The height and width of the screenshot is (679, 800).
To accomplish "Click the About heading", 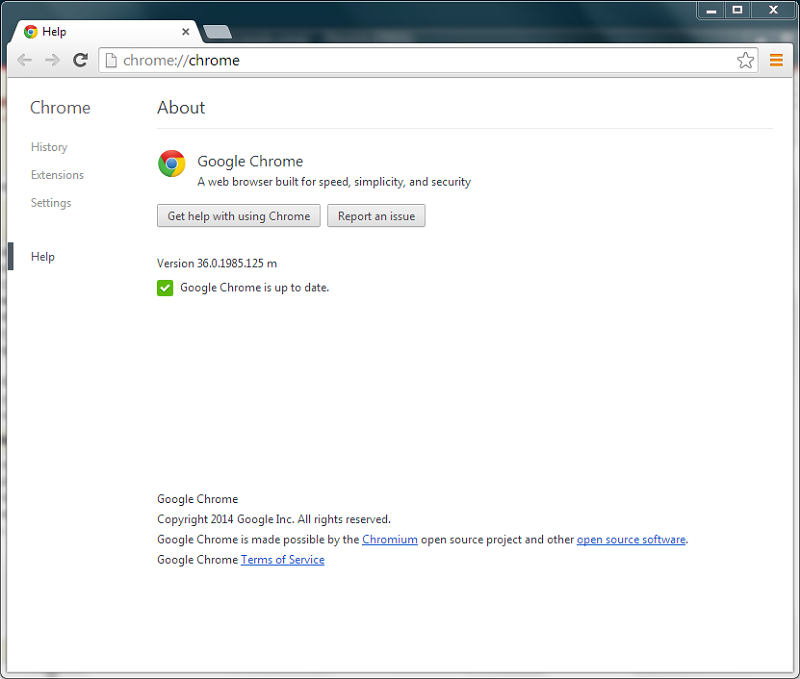I will click(x=181, y=108).
